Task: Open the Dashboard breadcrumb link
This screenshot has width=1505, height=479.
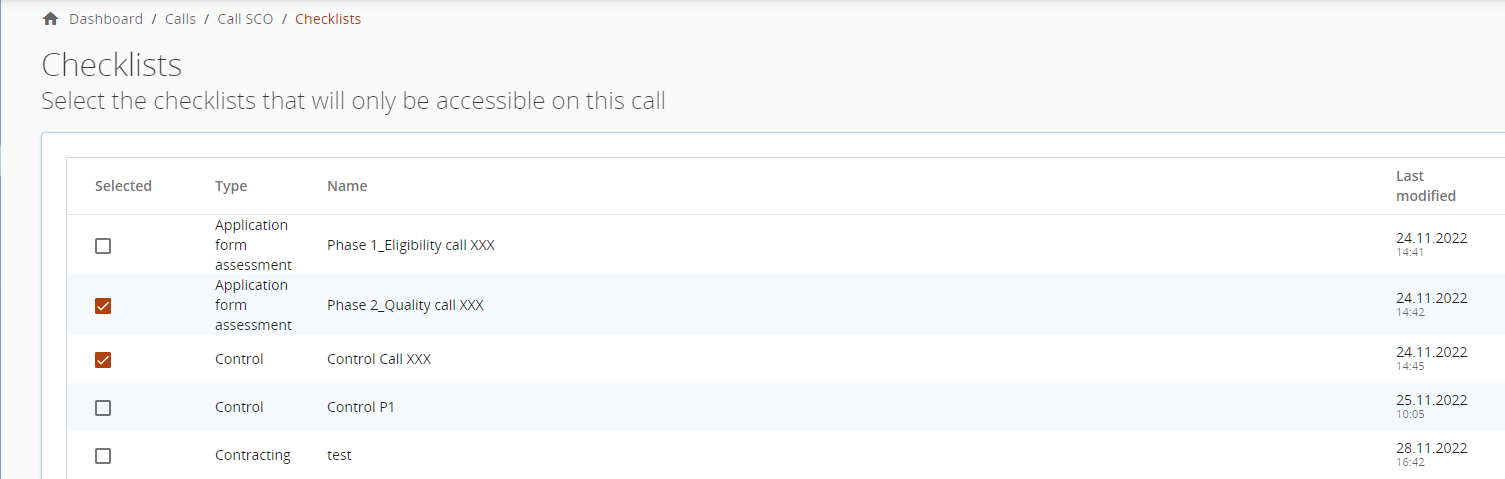Action: point(106,19)
